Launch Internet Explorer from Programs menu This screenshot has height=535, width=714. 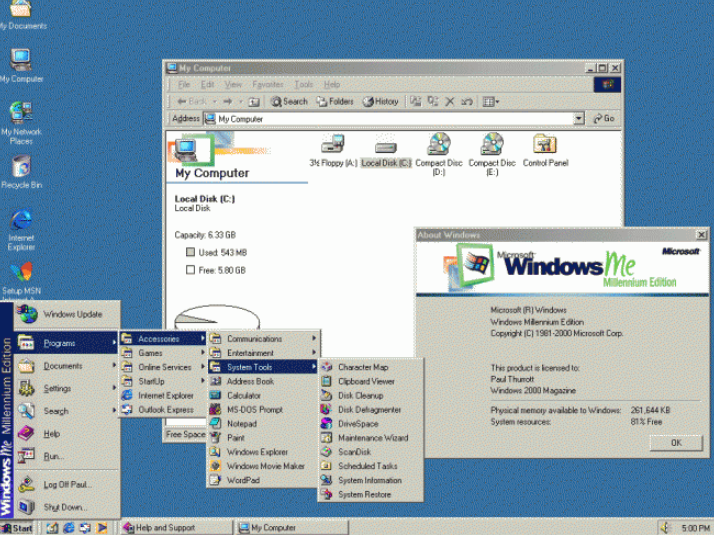point(163,395)
